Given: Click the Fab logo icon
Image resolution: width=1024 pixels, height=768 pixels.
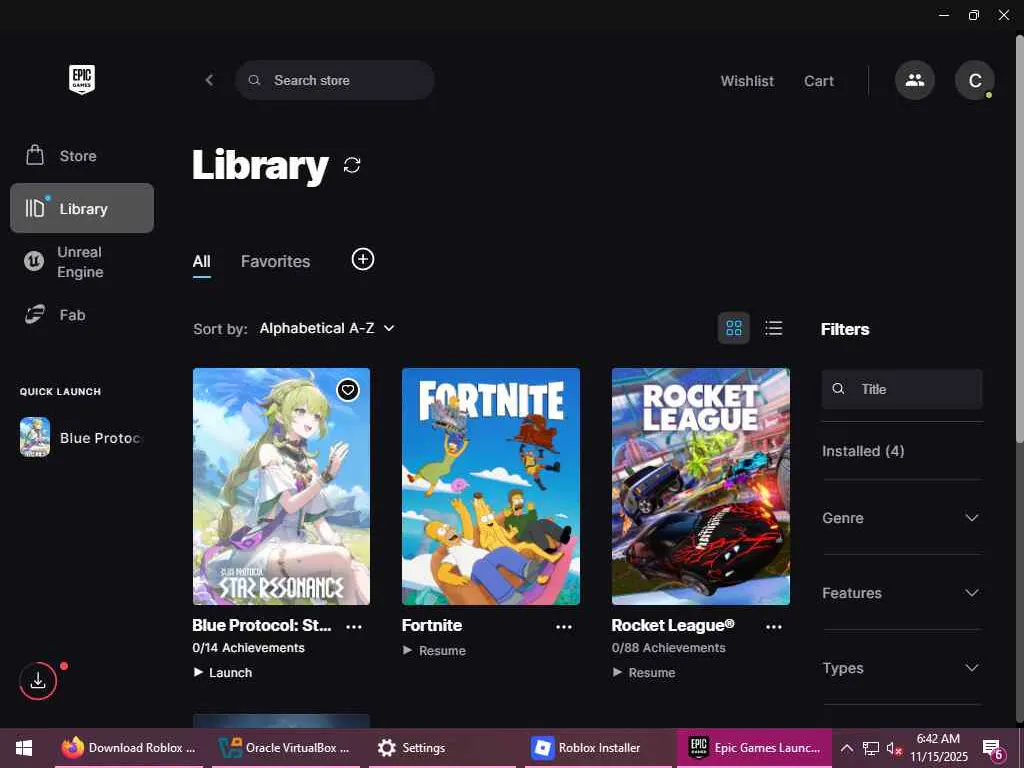Looking at the screenshot, I should [x=35, y=315].
